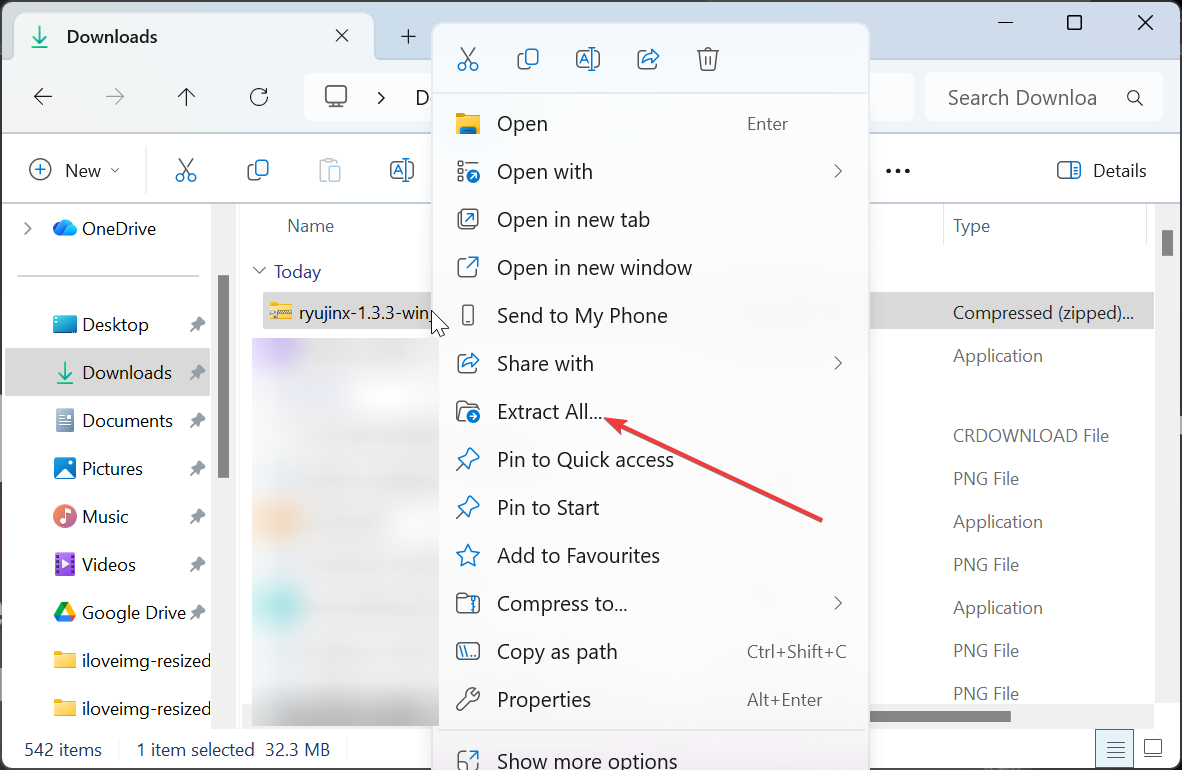The height and width of the screenshot is (770, 1182).
Task: Click the Cut scissors icon in Explorer toolbar
Action: point(185,170)
